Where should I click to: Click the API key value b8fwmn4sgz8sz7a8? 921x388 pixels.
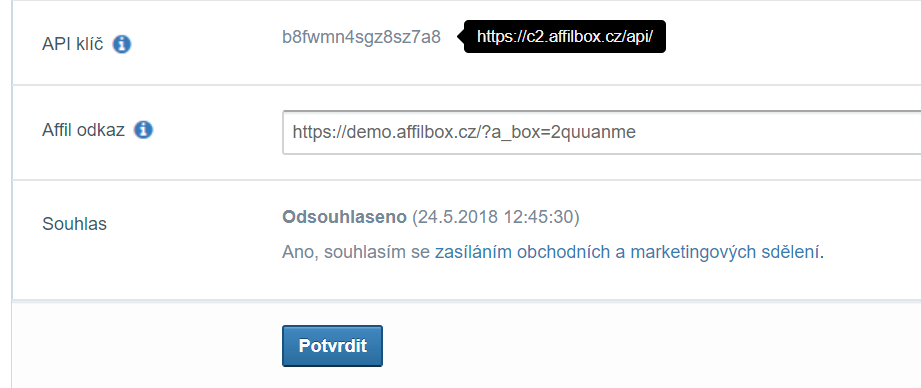(361, 37)
